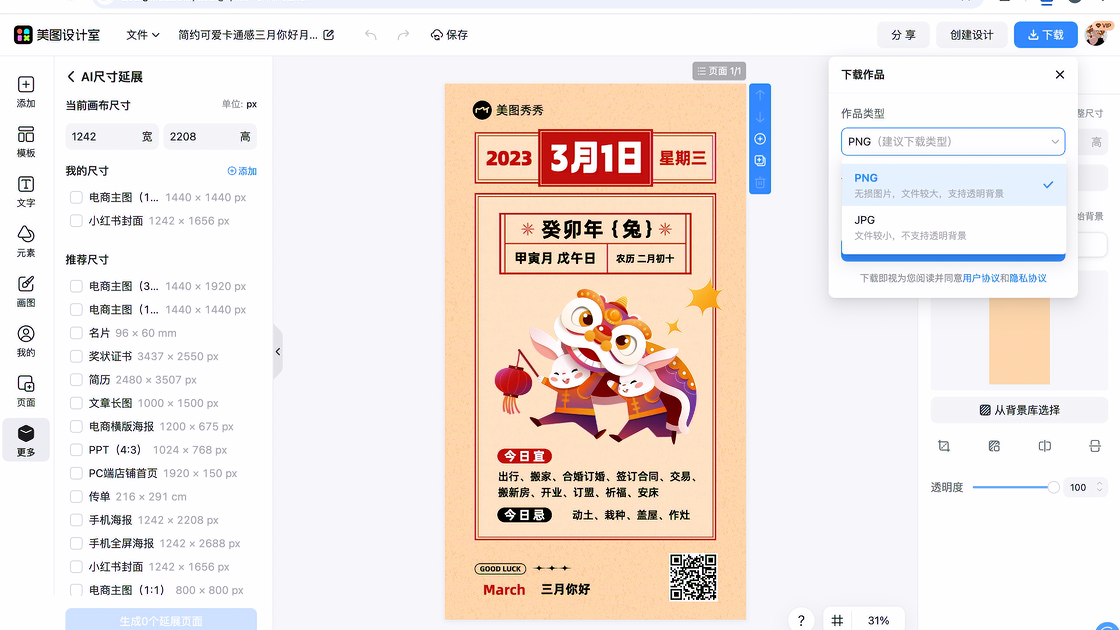
Task: Click the 透明度 slider handle
Action: [x=1053, y=487]
